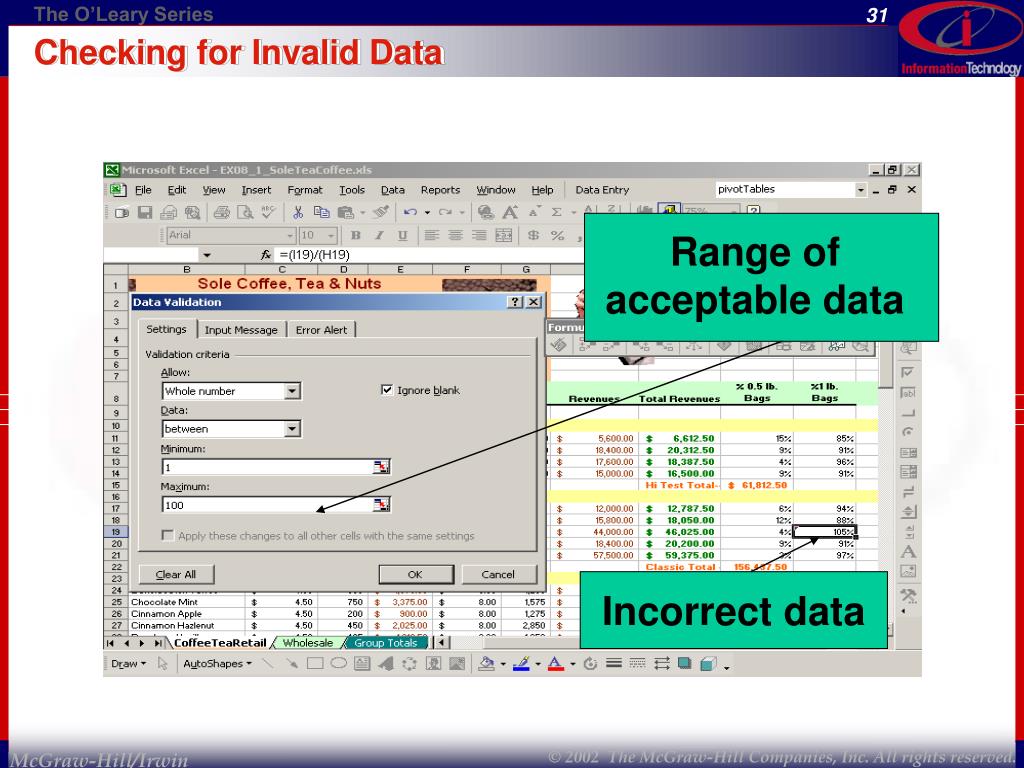Click the red Font Color A swatch
The image size is (1024, 768).
pos(556,664)
